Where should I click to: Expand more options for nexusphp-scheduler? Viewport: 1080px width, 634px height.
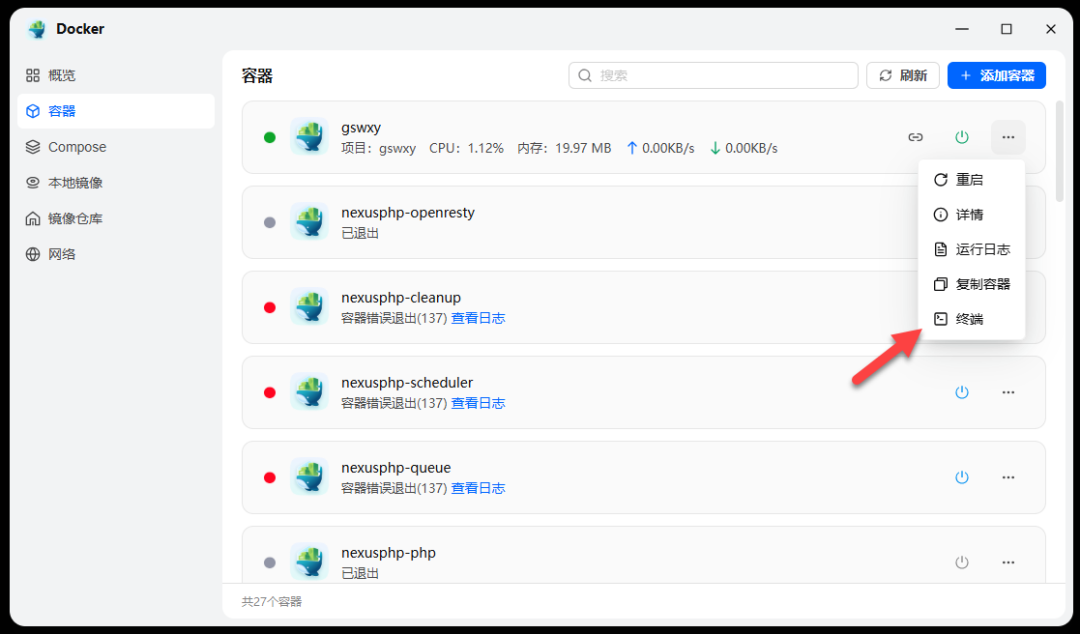pos(1008,392)
